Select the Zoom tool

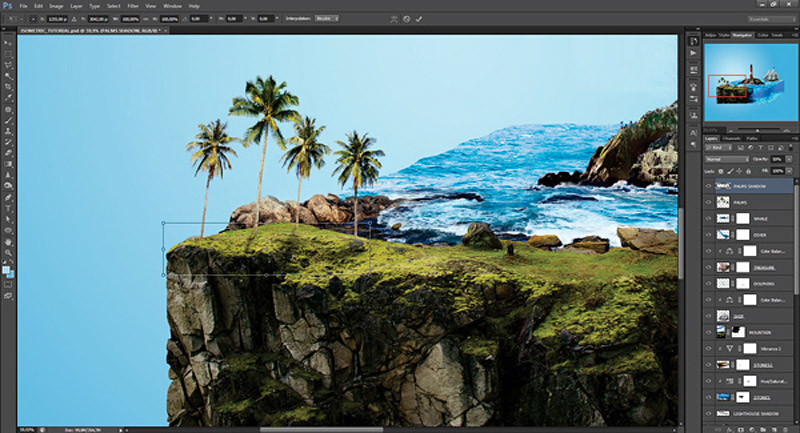click(x=8, y=252)
